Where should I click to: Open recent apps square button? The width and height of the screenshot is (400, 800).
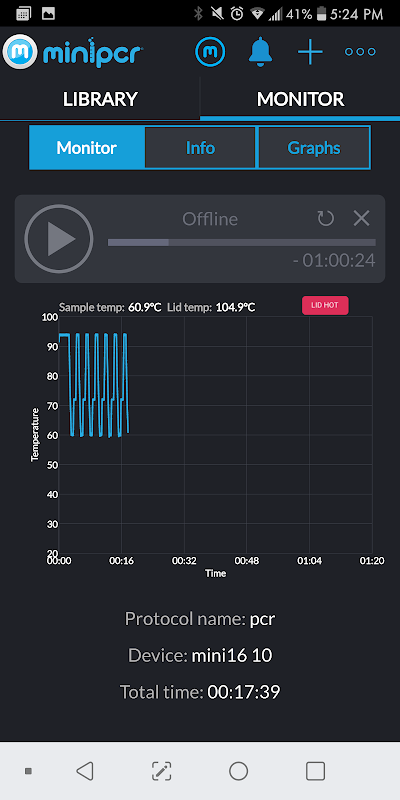coord(315,771)
